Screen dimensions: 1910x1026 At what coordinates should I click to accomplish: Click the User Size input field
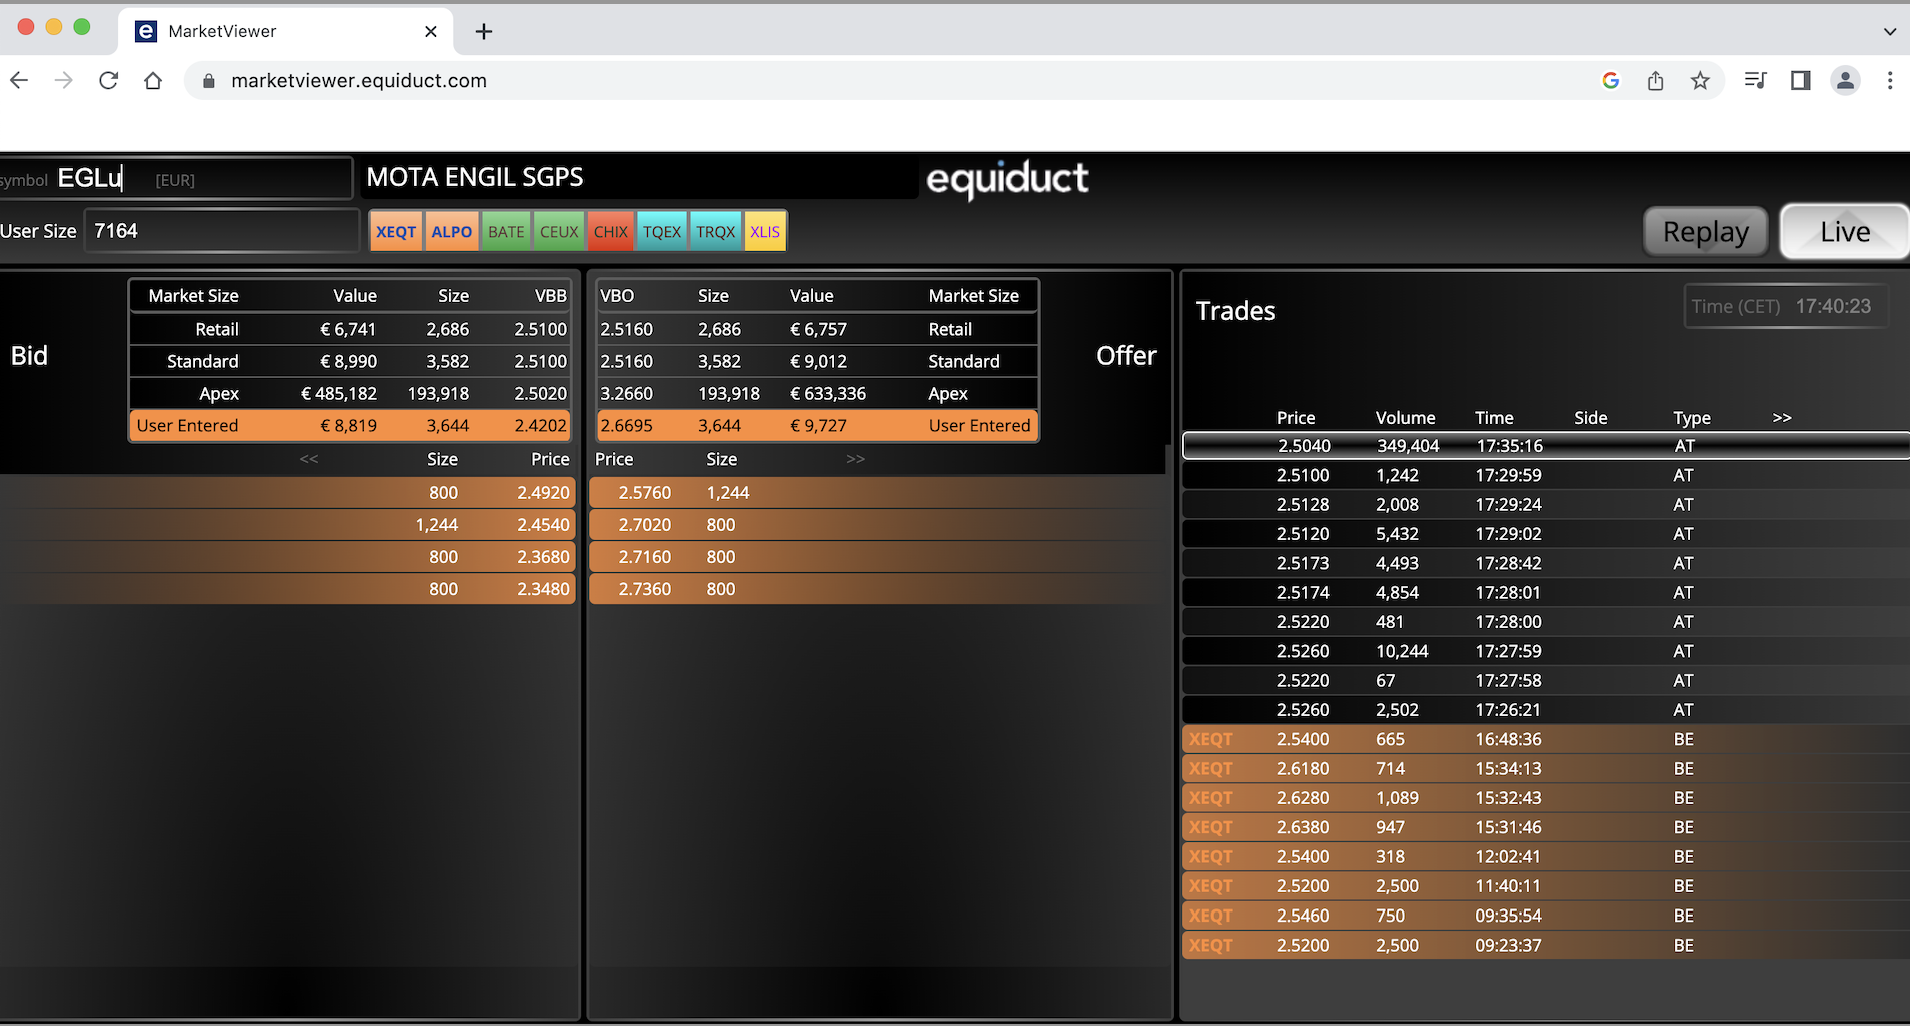coord(222,231)
